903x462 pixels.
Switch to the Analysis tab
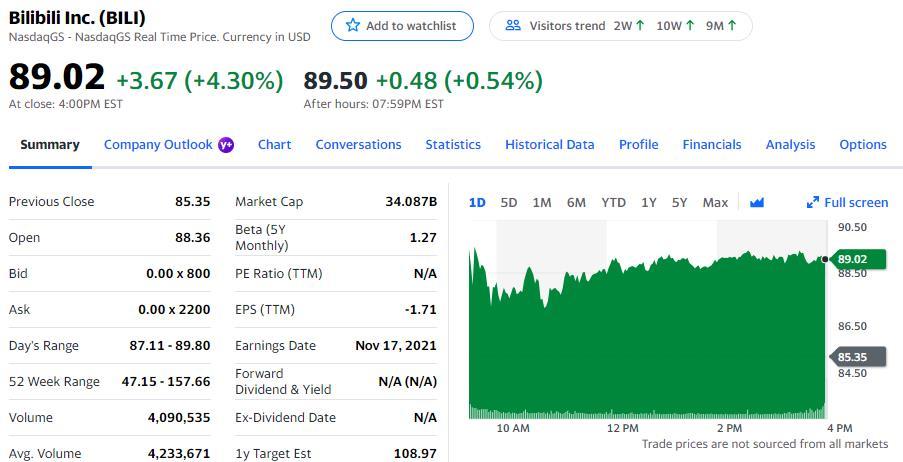pyautogui.click(x=790, y=145)
